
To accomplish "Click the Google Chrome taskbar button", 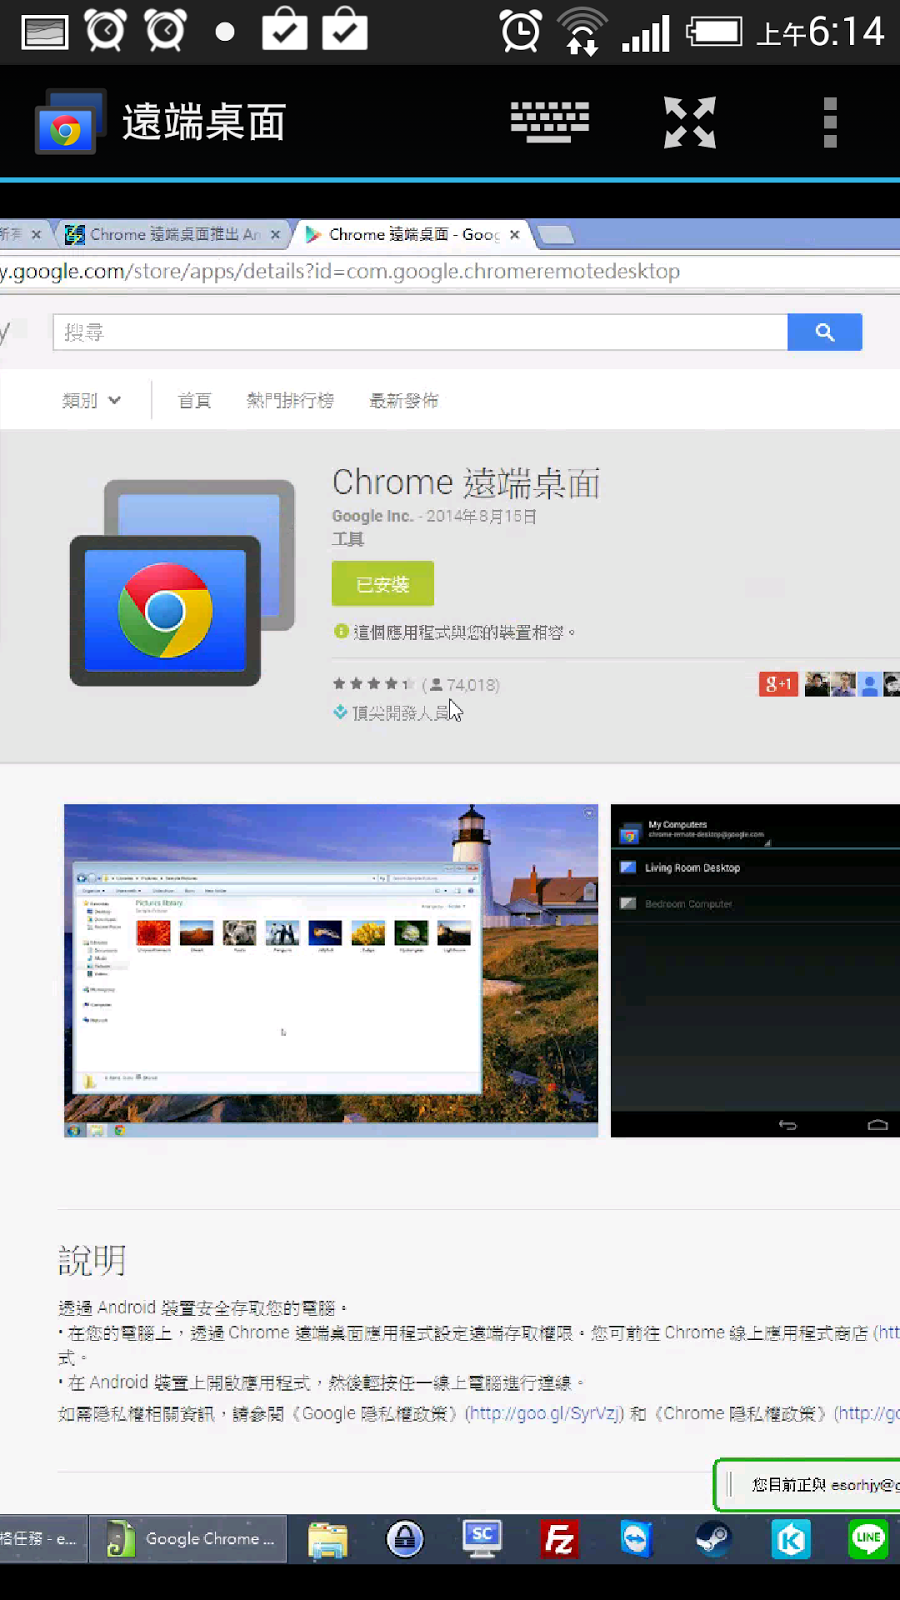I will pos(189,1539).
